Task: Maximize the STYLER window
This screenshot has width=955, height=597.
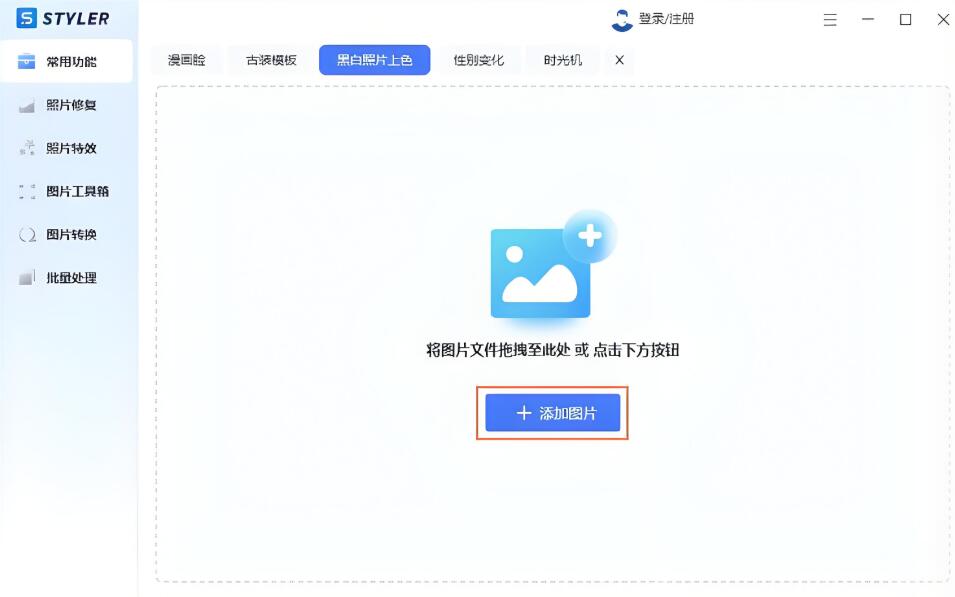Action: pos(906,19)
